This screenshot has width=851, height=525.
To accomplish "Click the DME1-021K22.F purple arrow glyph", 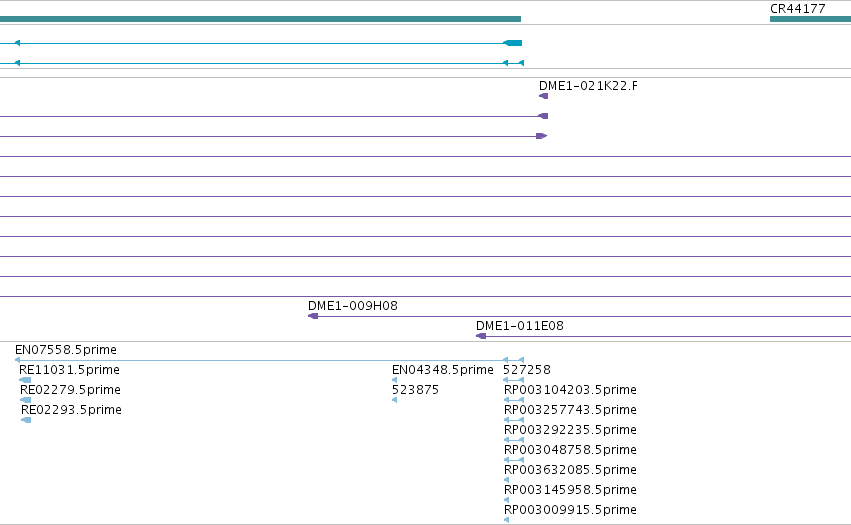I will pos(543,96).
